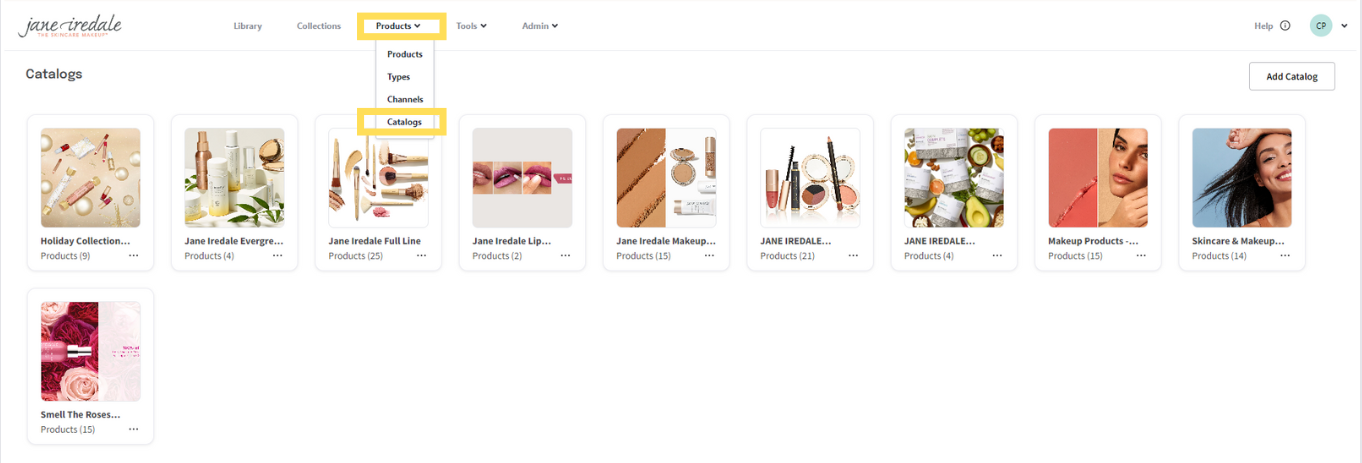Open the Holiday Collection catalog title

tap(85, 241)
